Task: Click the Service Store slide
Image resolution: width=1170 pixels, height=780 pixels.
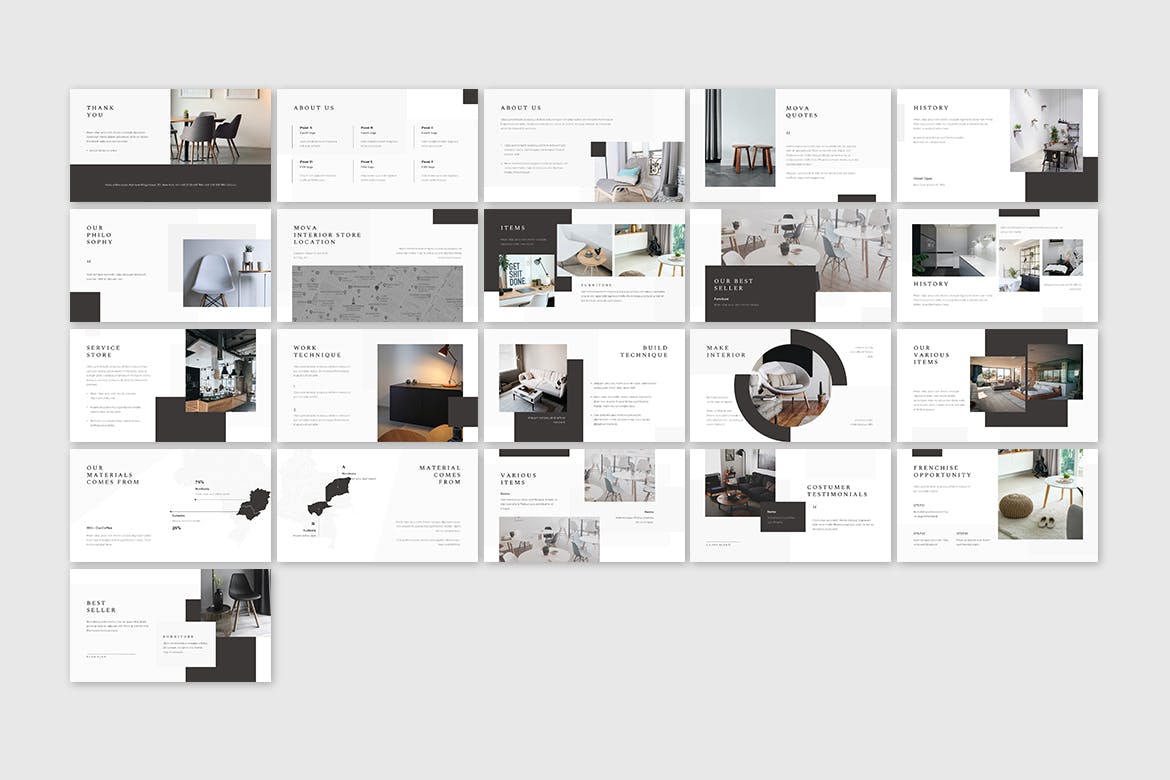Action: tap(170, 385)
